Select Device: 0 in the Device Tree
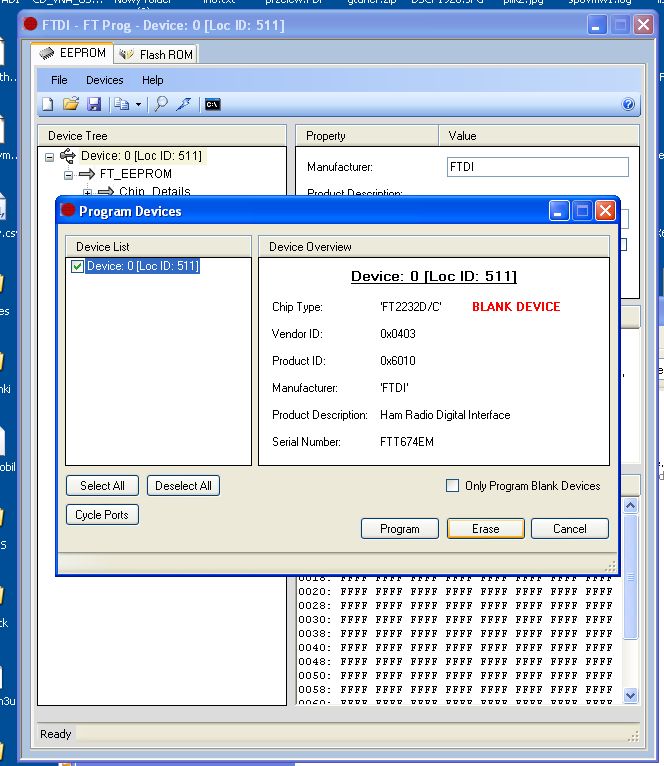Viewport: 664px width, 766px height. [141, 156]
